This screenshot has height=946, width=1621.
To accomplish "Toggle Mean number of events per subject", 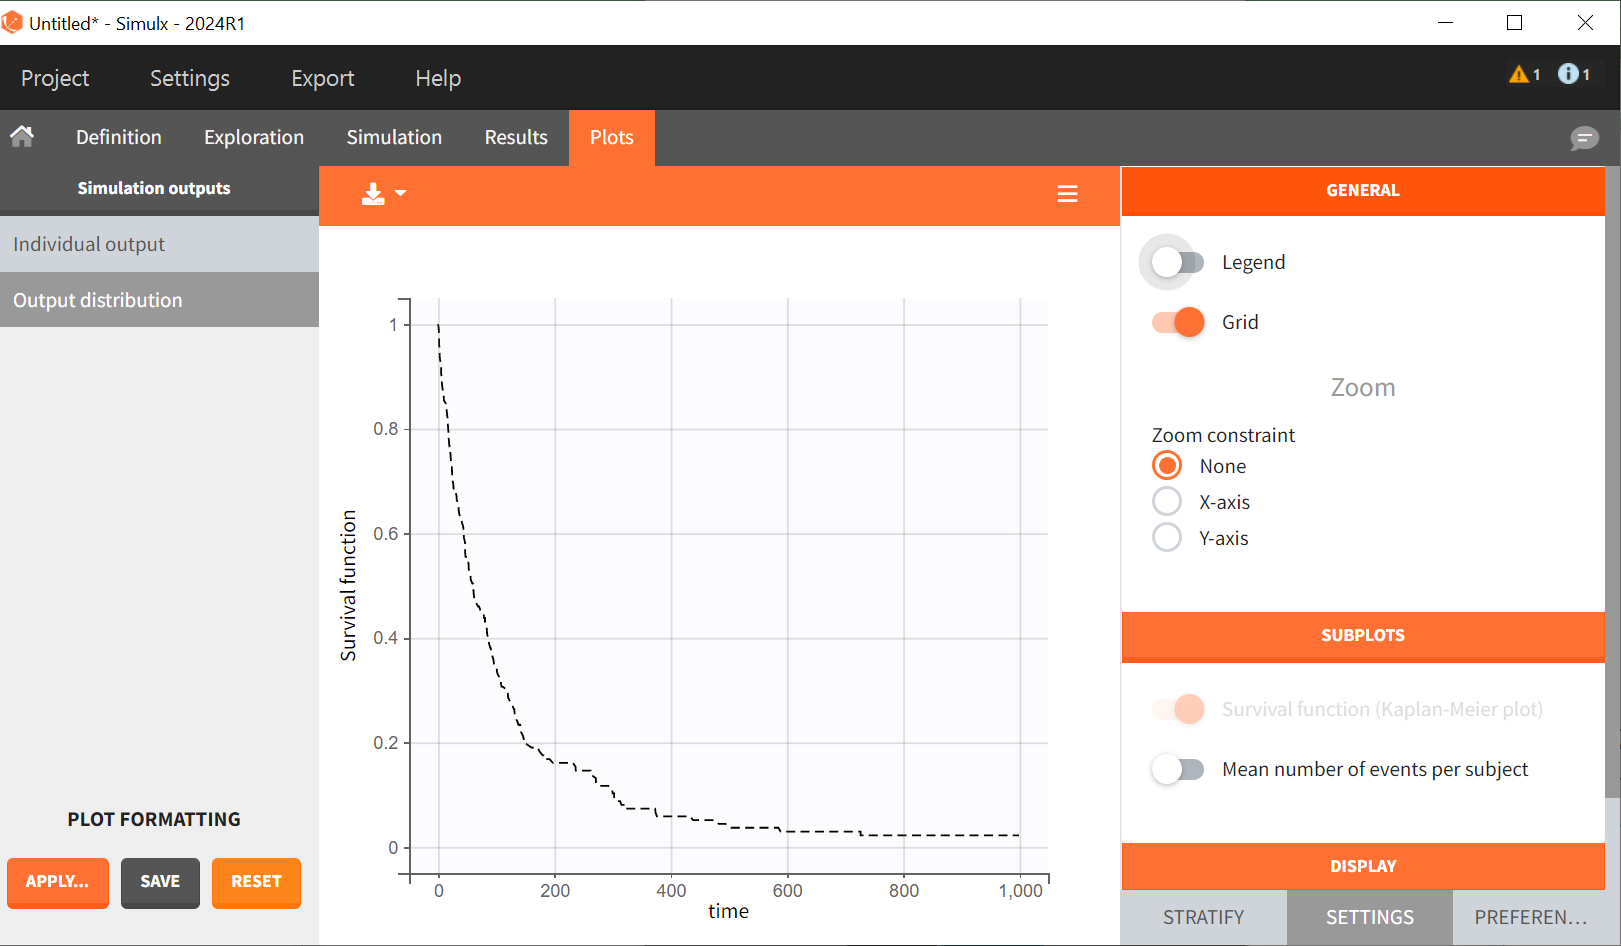I will pyautogui.click(x=1177, y=769).
